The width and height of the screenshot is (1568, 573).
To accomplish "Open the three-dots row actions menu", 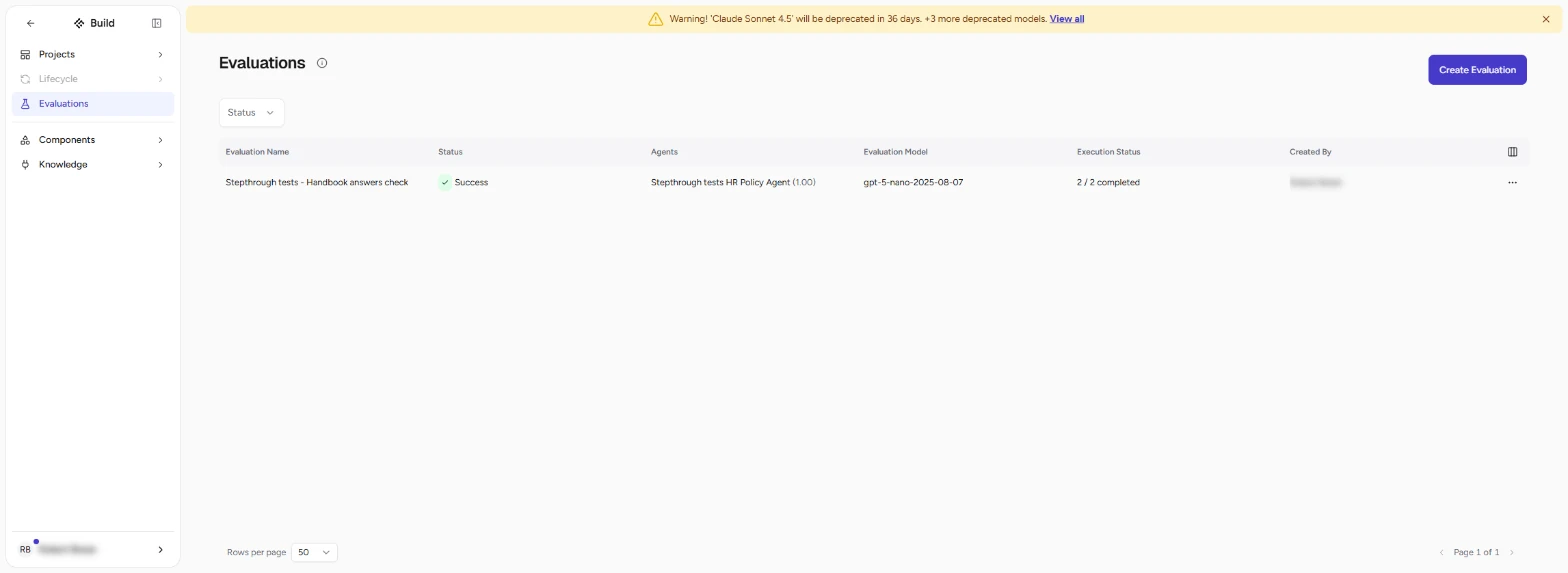I will [x=1512, y=183].
